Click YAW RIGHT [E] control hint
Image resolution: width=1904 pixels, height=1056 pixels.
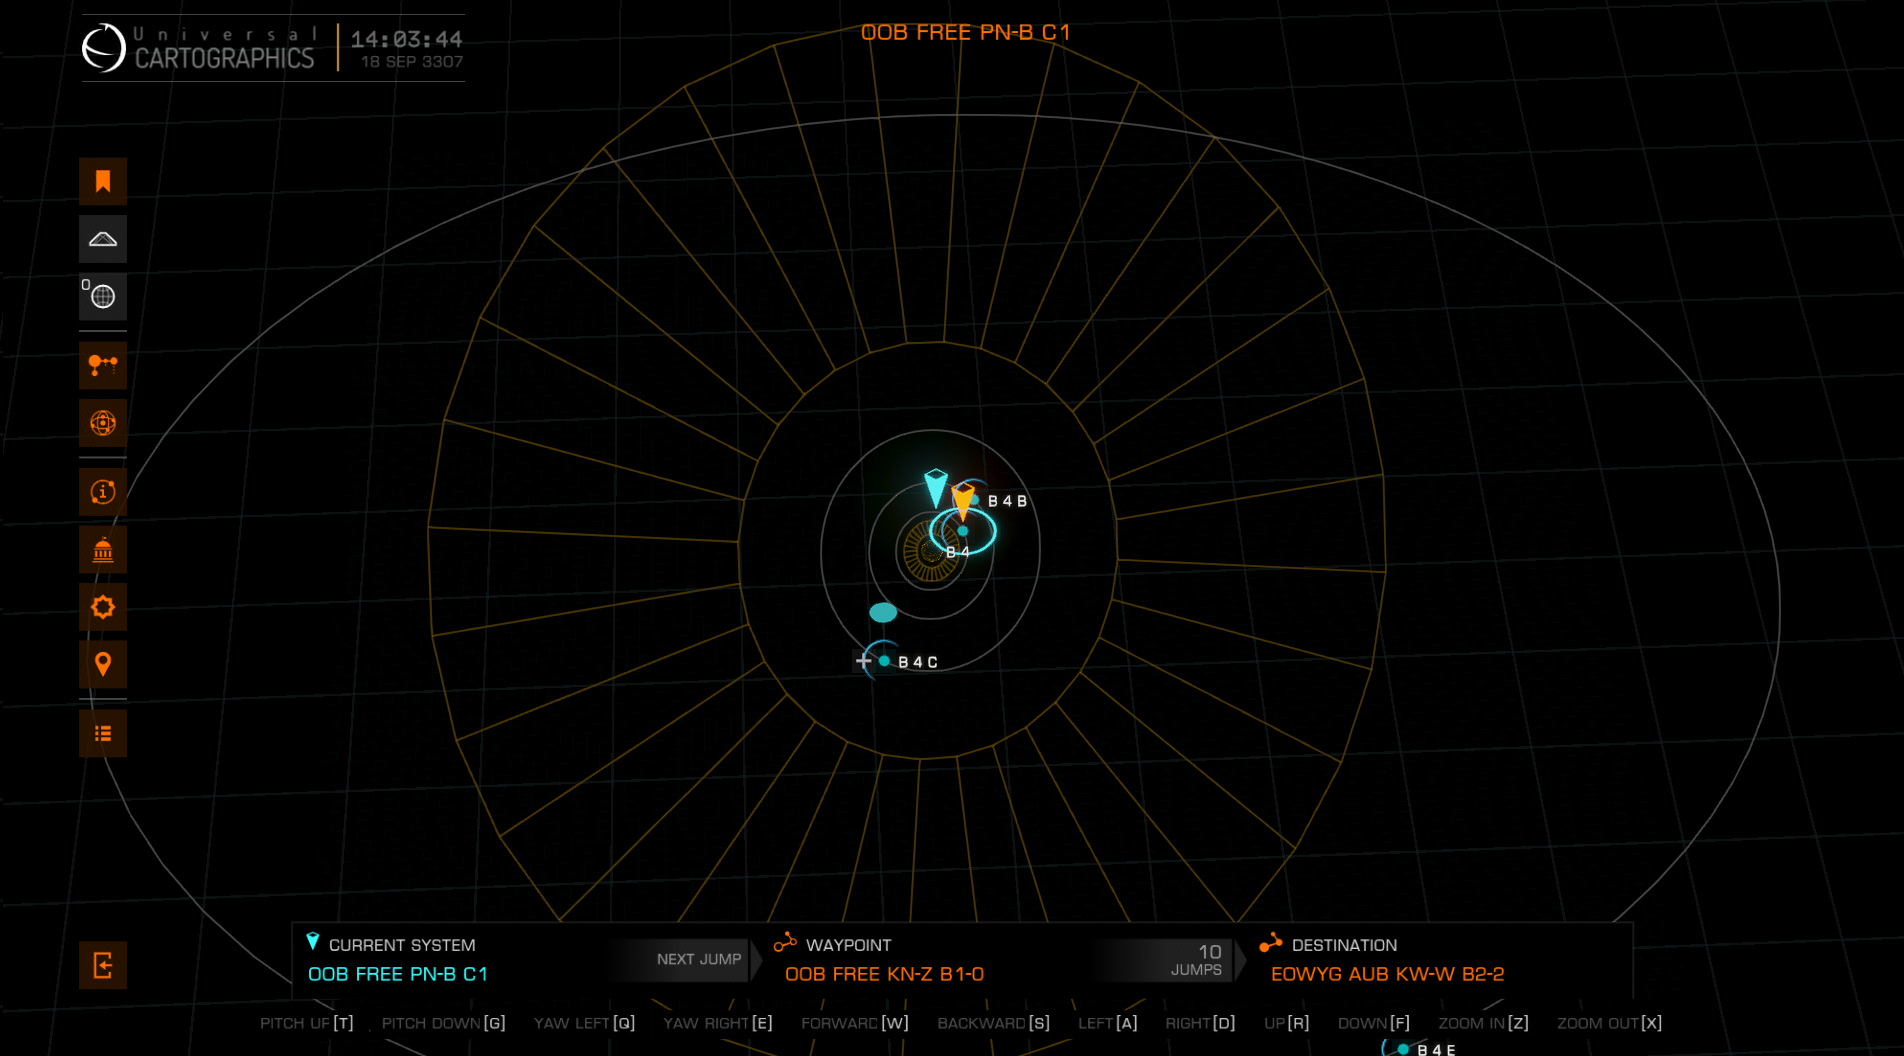pos(718,1023)
